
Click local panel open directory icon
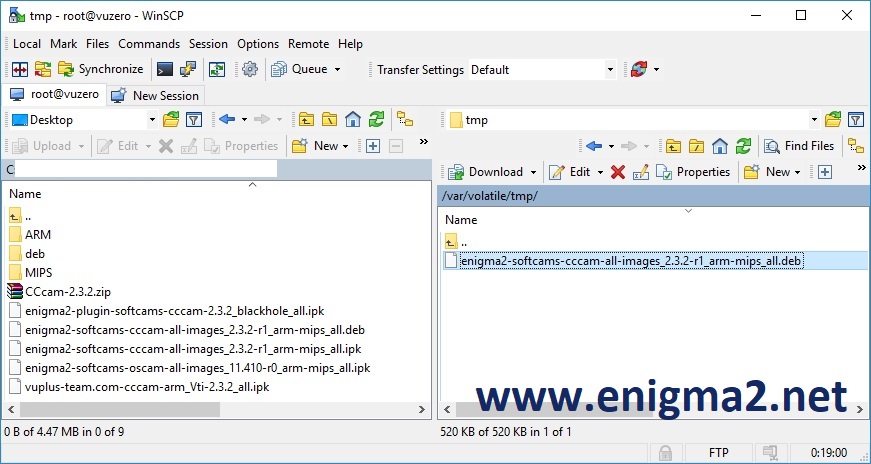click(171, 119)
